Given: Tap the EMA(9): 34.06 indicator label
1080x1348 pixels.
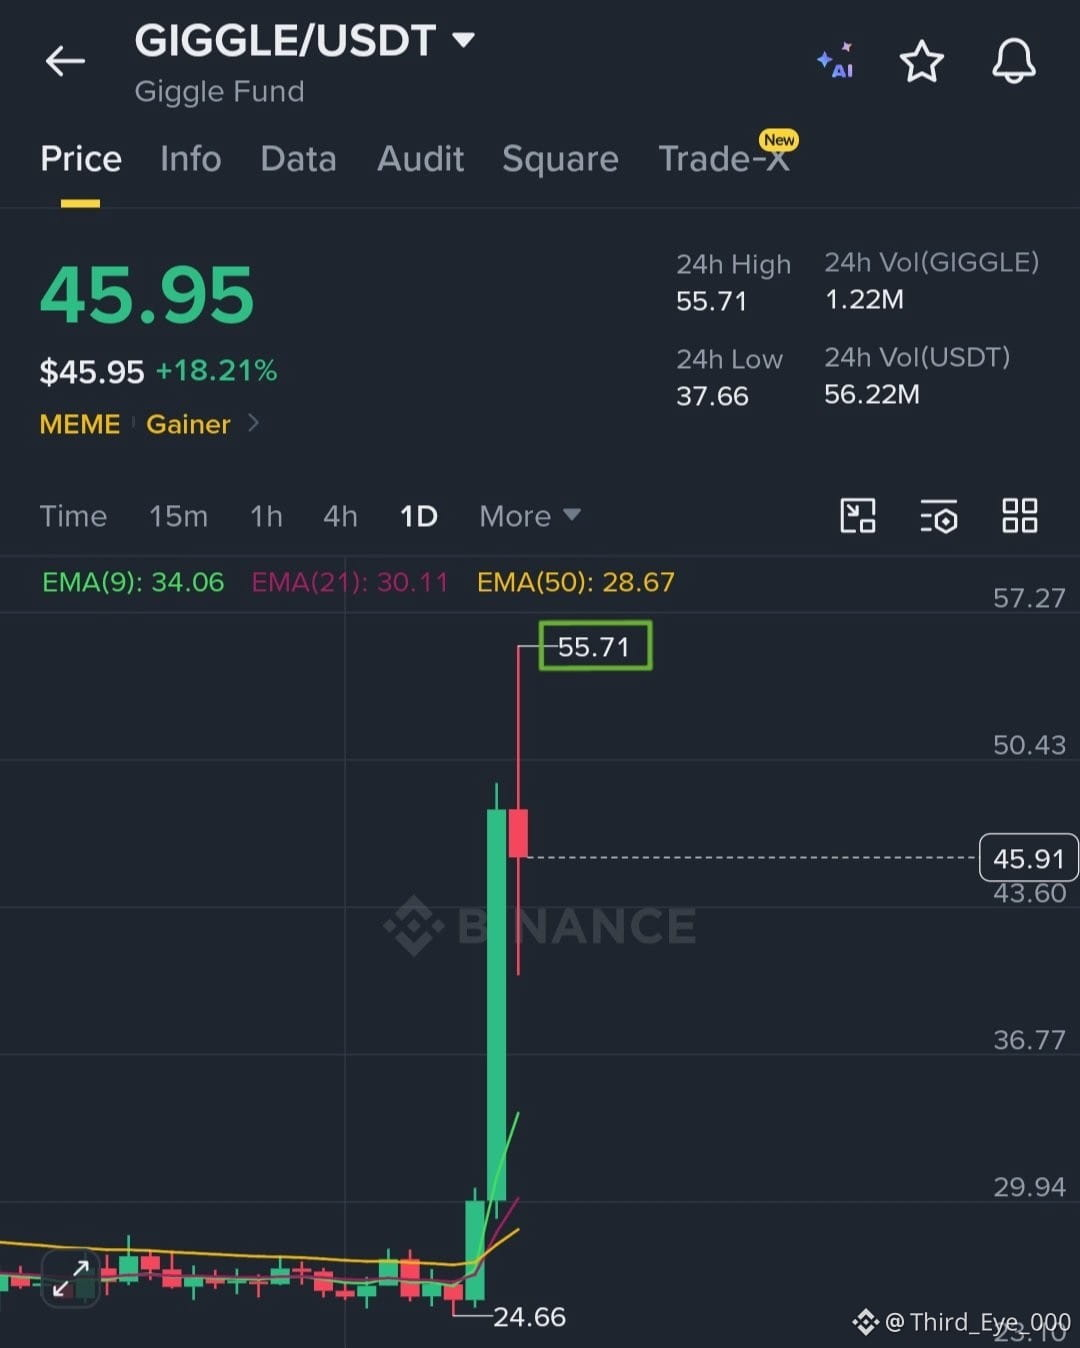Looking at the screenshot, I should click(x=133, y=582).
